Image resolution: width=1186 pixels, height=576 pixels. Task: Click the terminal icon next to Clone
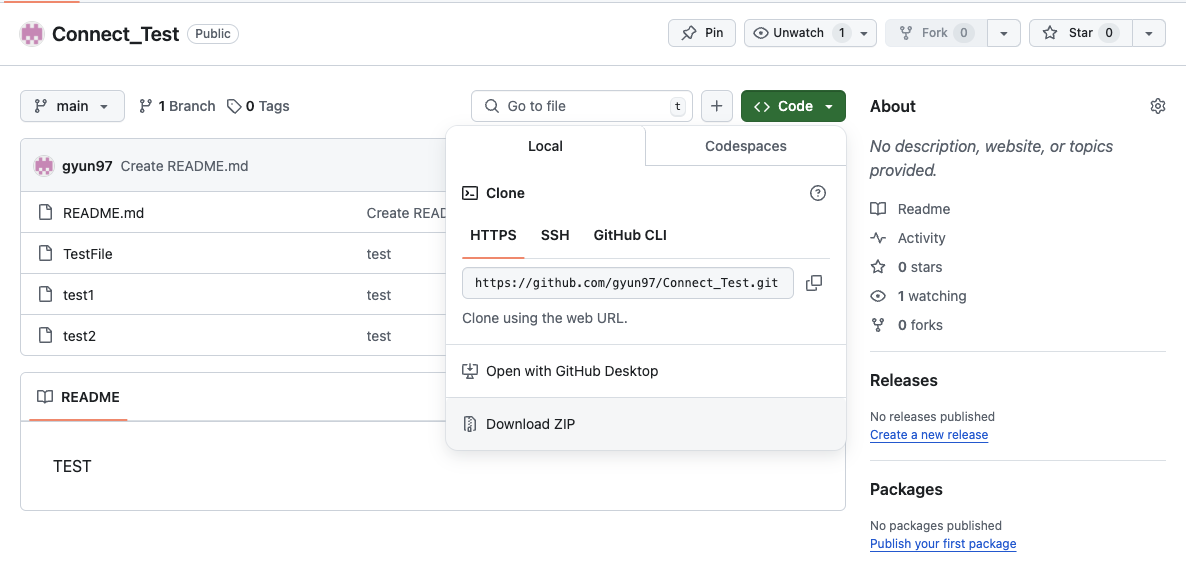470,193
